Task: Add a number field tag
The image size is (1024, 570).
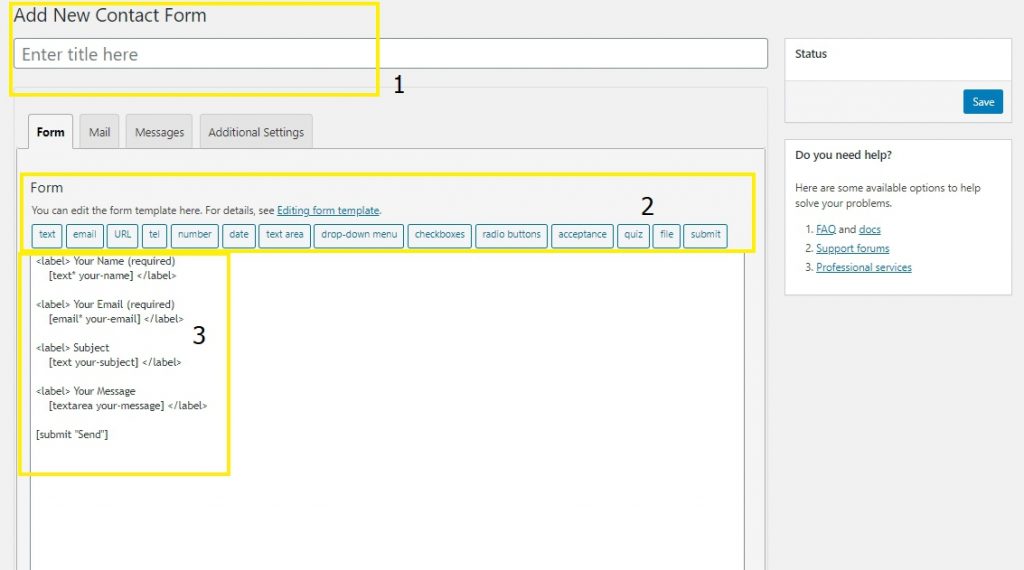Action: coord(195,235)
